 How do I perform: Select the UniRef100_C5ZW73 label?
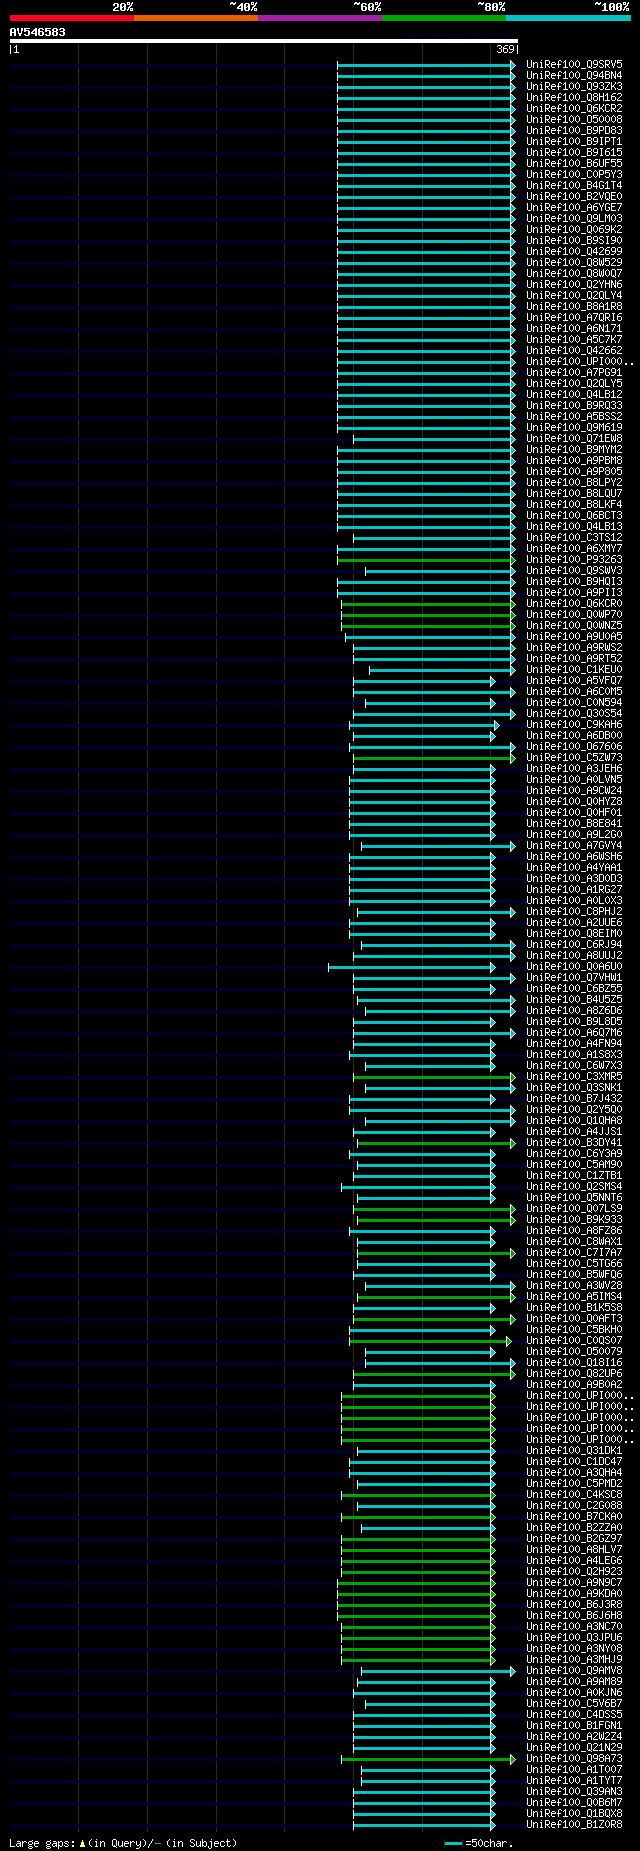pyautogui.click(x=574, y=757)
